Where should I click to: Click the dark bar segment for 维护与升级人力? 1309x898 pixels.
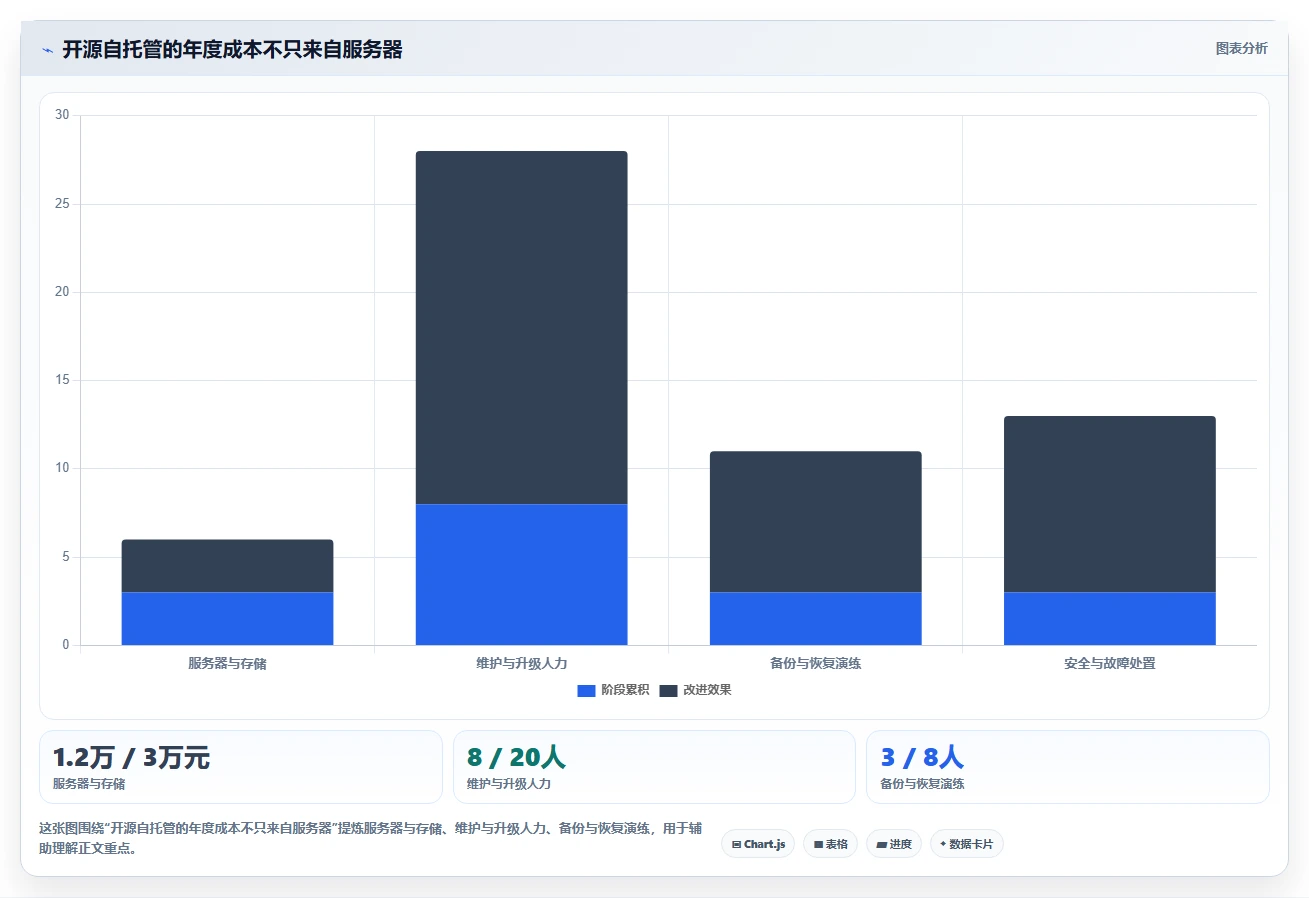521,328
